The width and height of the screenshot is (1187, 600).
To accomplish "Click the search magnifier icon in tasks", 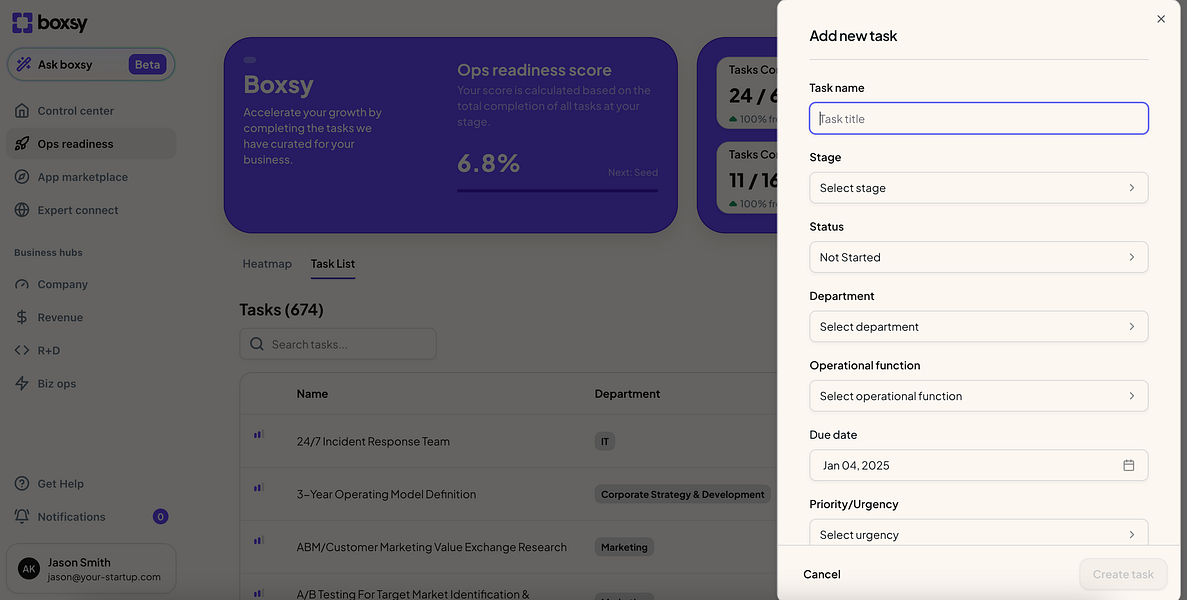I will point(257,344).
